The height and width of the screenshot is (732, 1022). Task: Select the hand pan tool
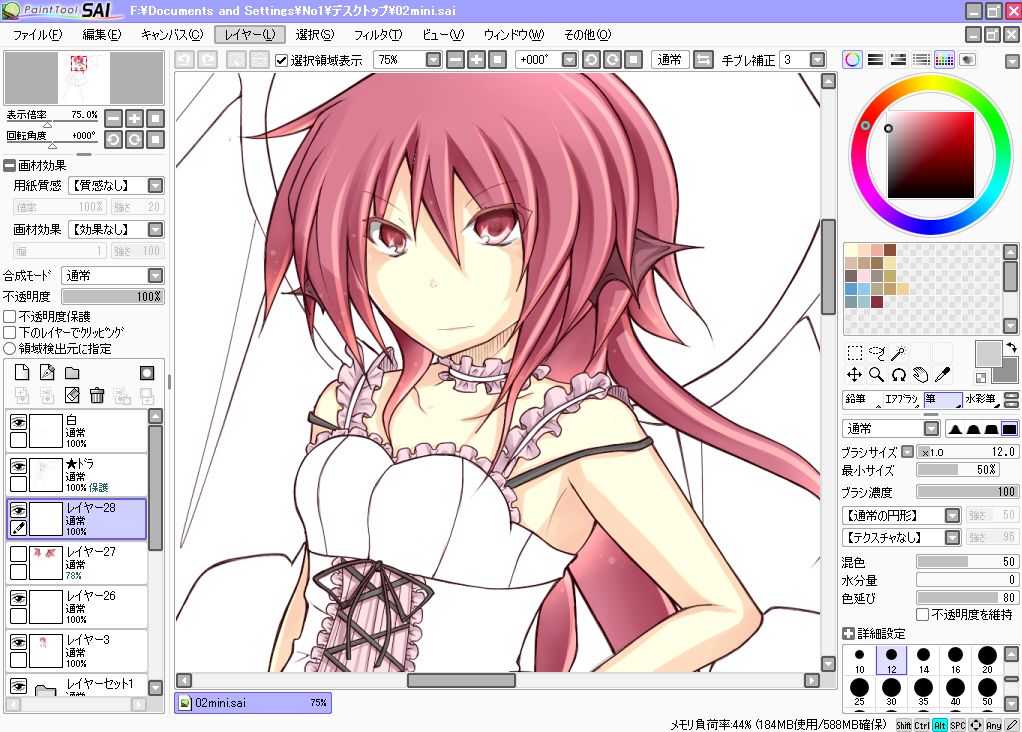point(920,375)
